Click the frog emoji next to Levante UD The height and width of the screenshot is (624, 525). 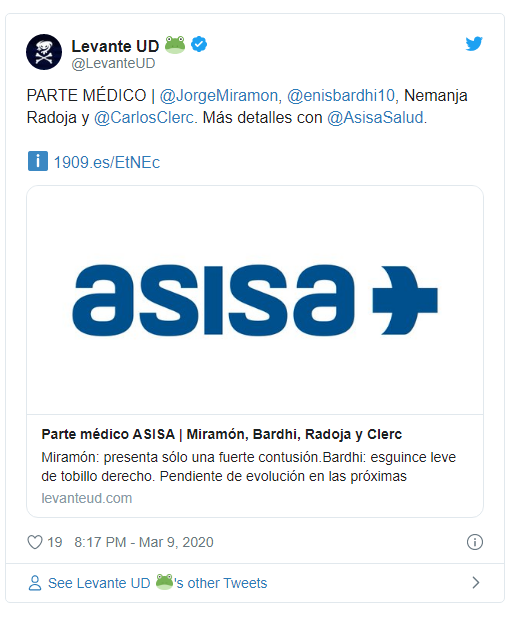175,45
